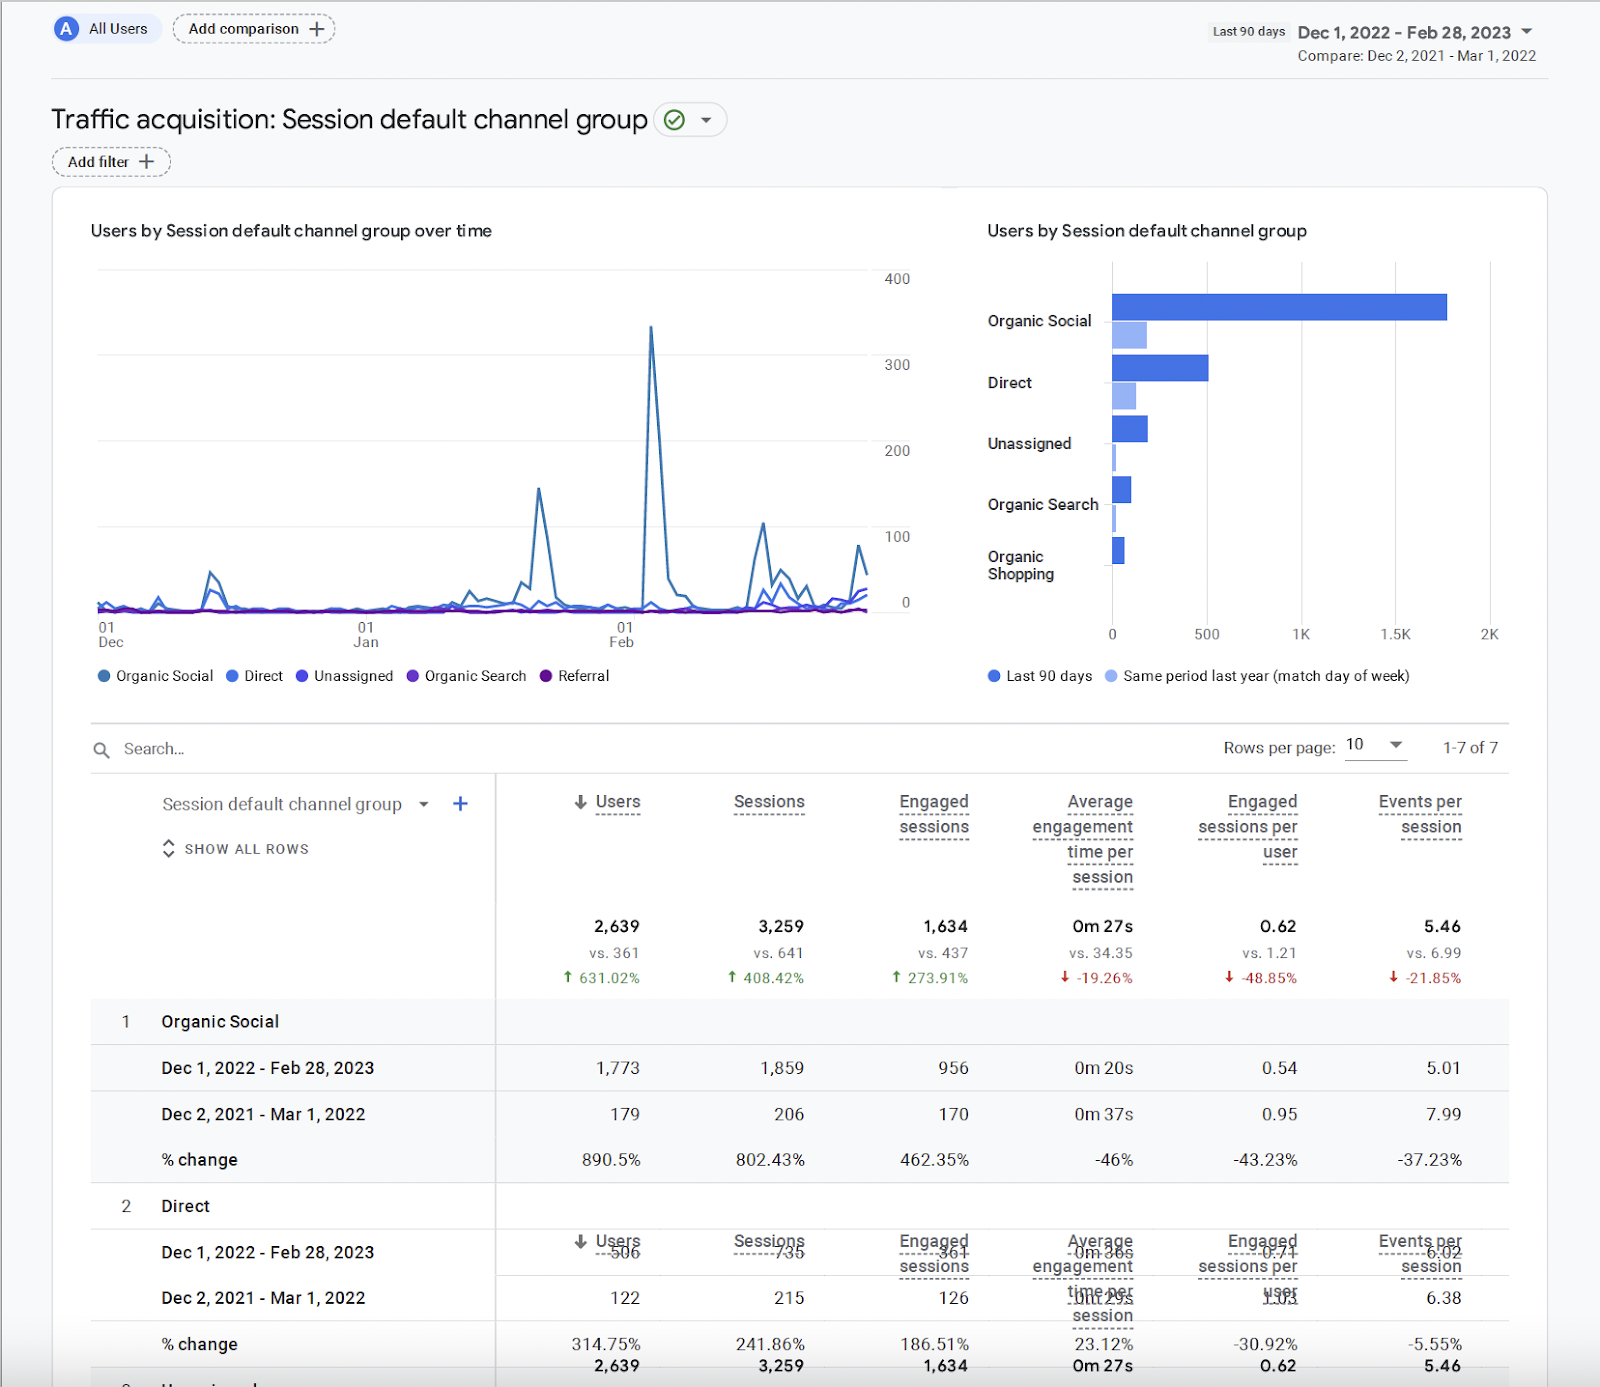Click the Show All Rows expand icon
The height and width of the screenshot is (1387, 1600).
pyautogui.click(x=168, y=848)
